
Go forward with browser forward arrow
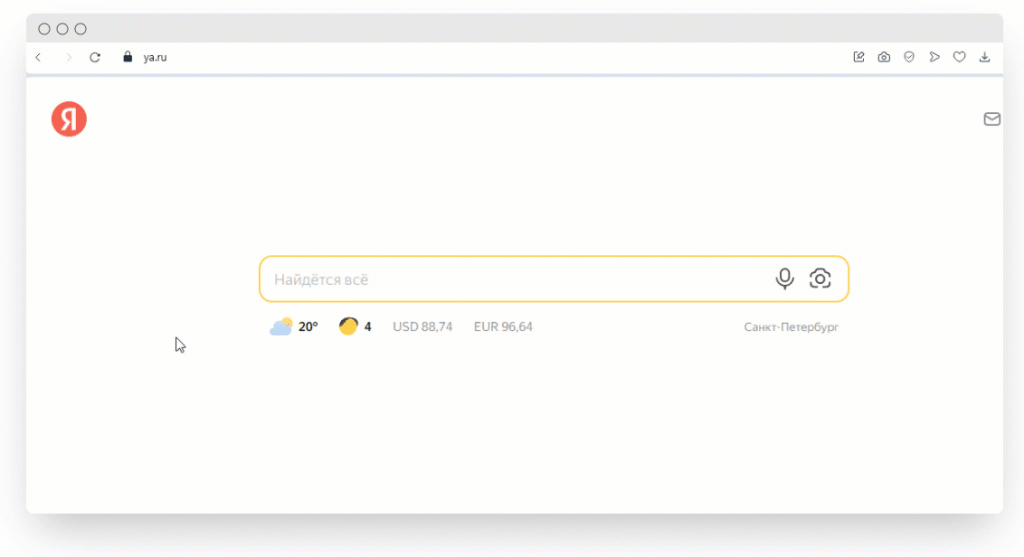click(68, 57)
